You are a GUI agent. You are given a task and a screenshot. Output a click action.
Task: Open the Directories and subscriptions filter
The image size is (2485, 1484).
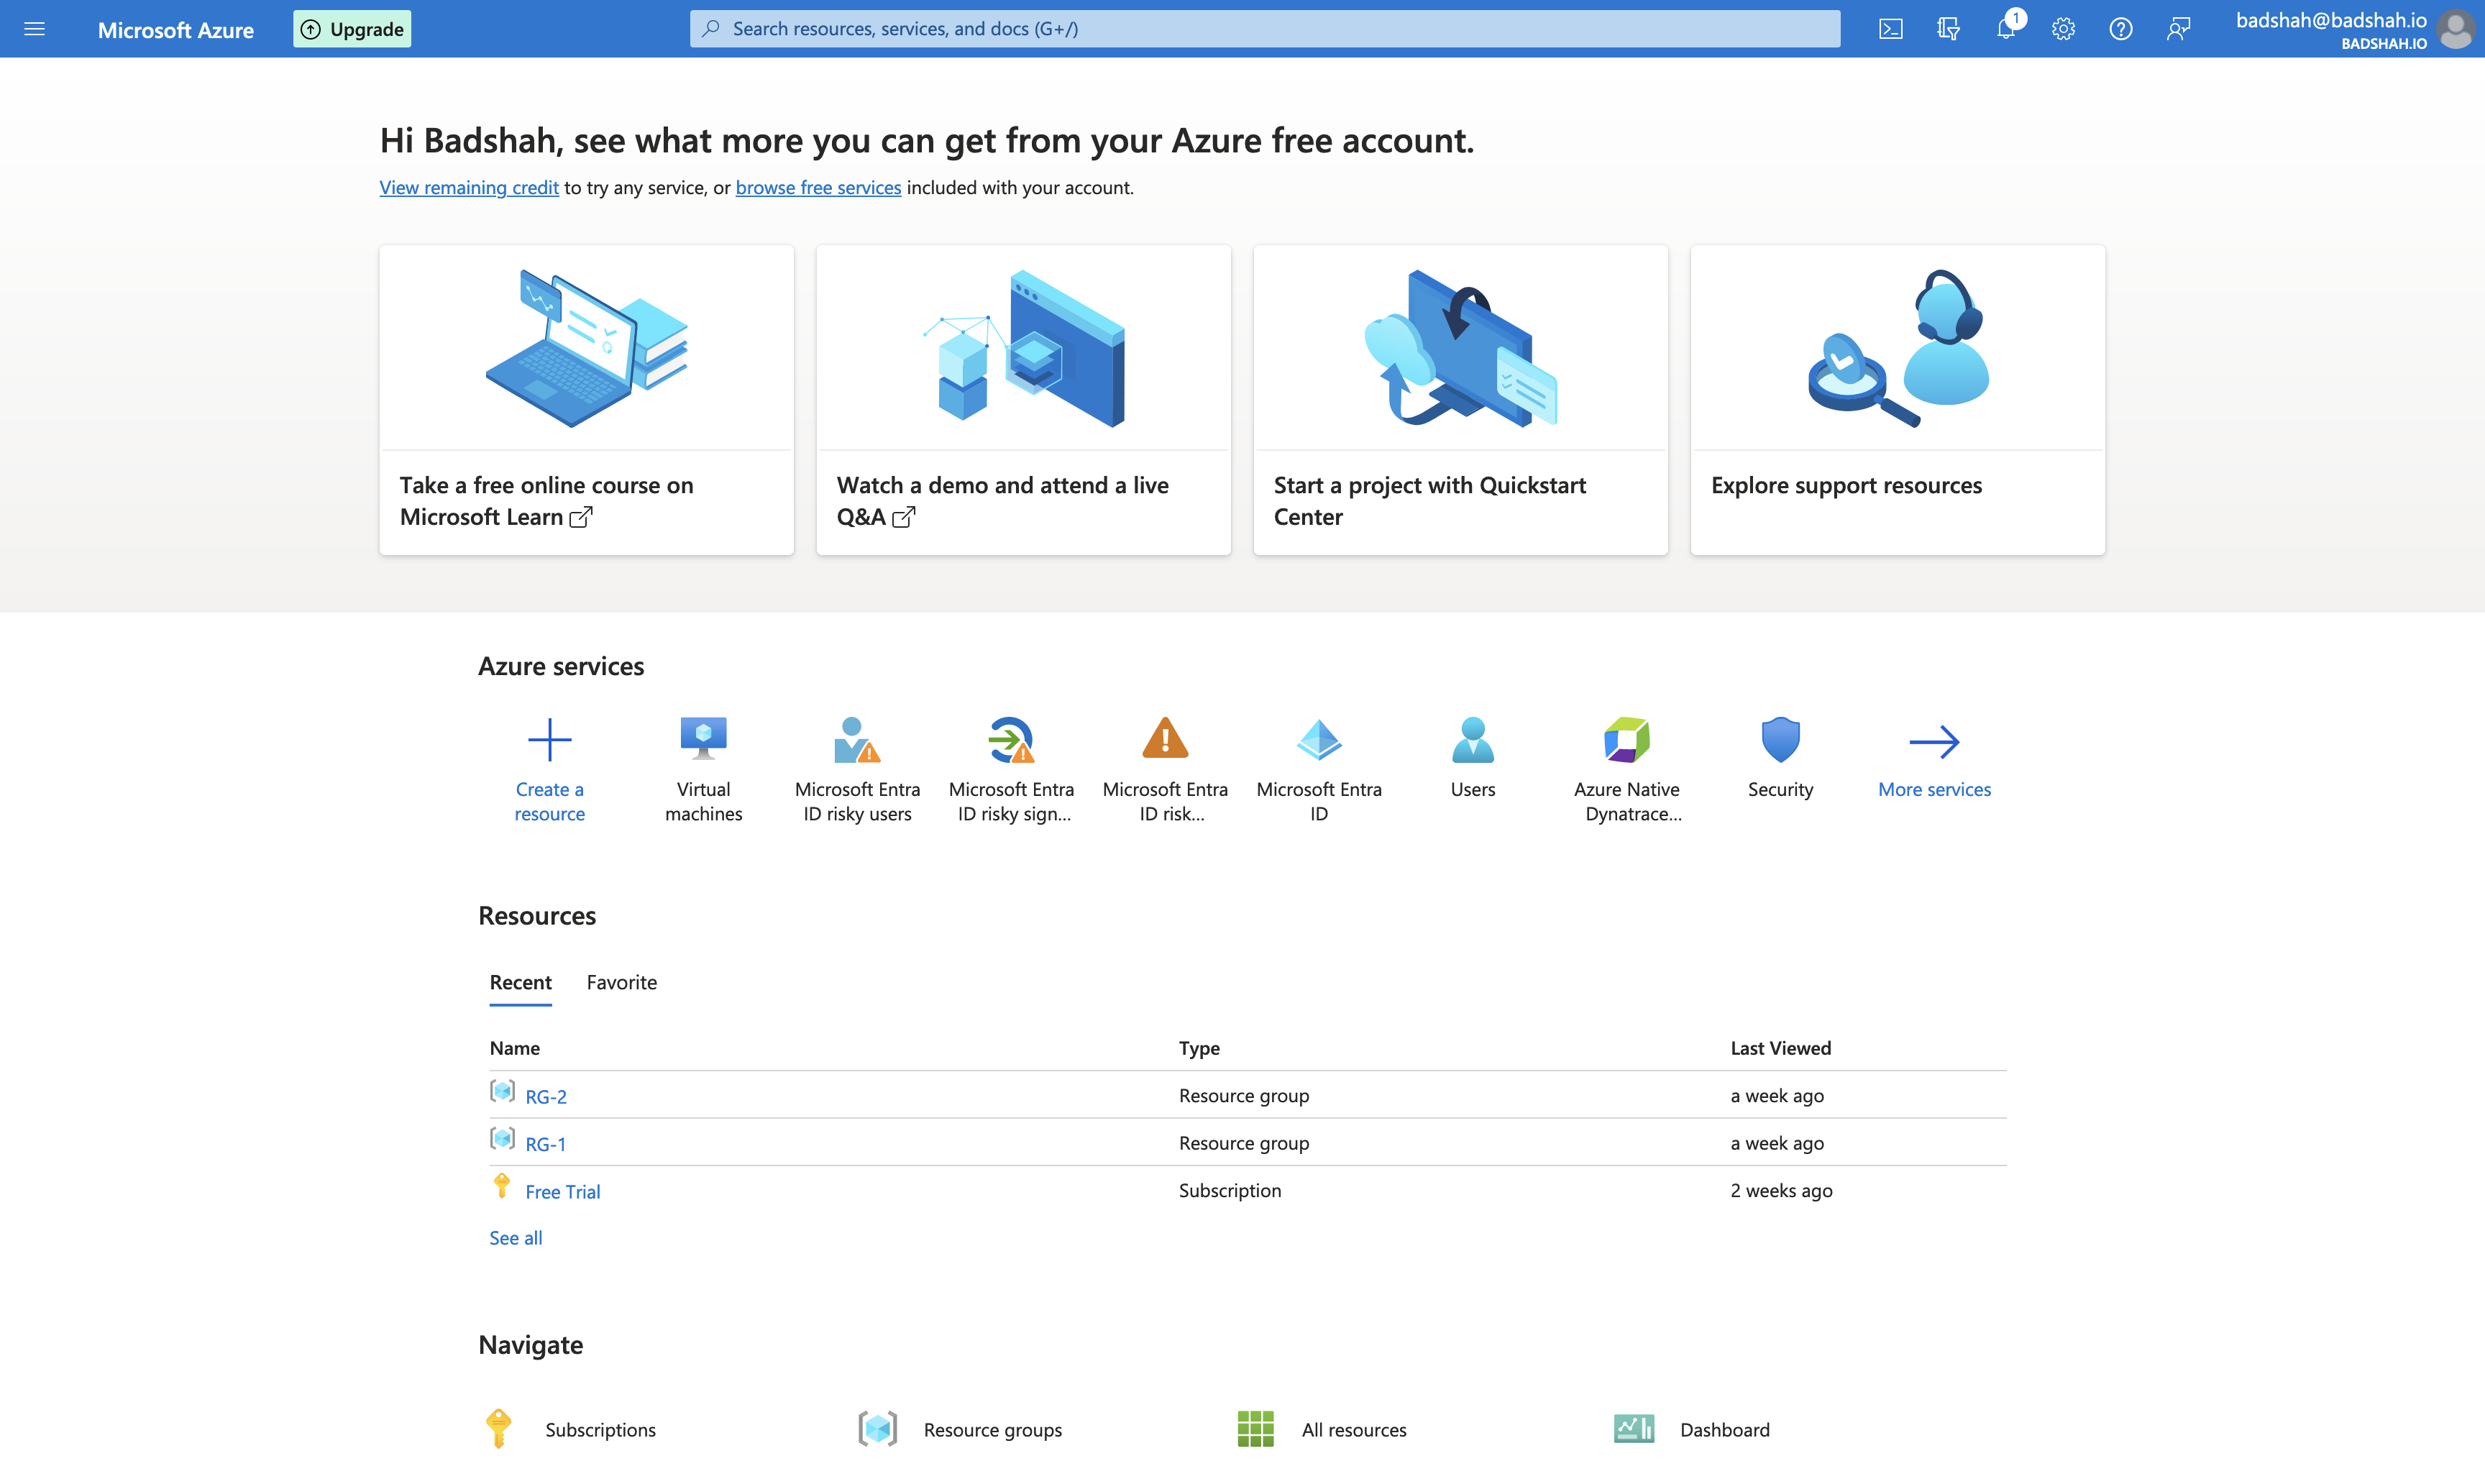coord(1948,28)
